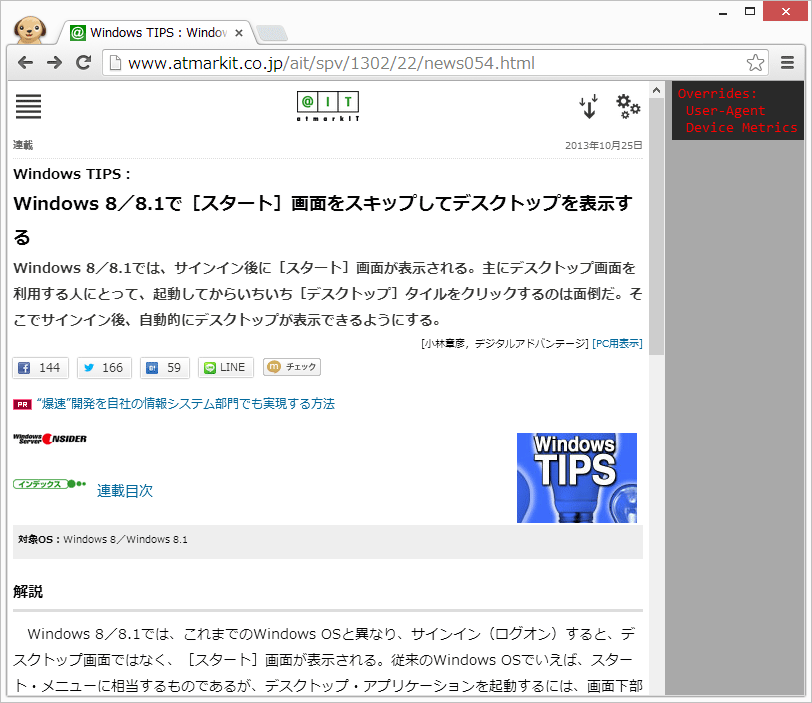Tweet button showing 166
Image resolution: width=812 pixels, height=703 pixels.
(x=104, y=368)
